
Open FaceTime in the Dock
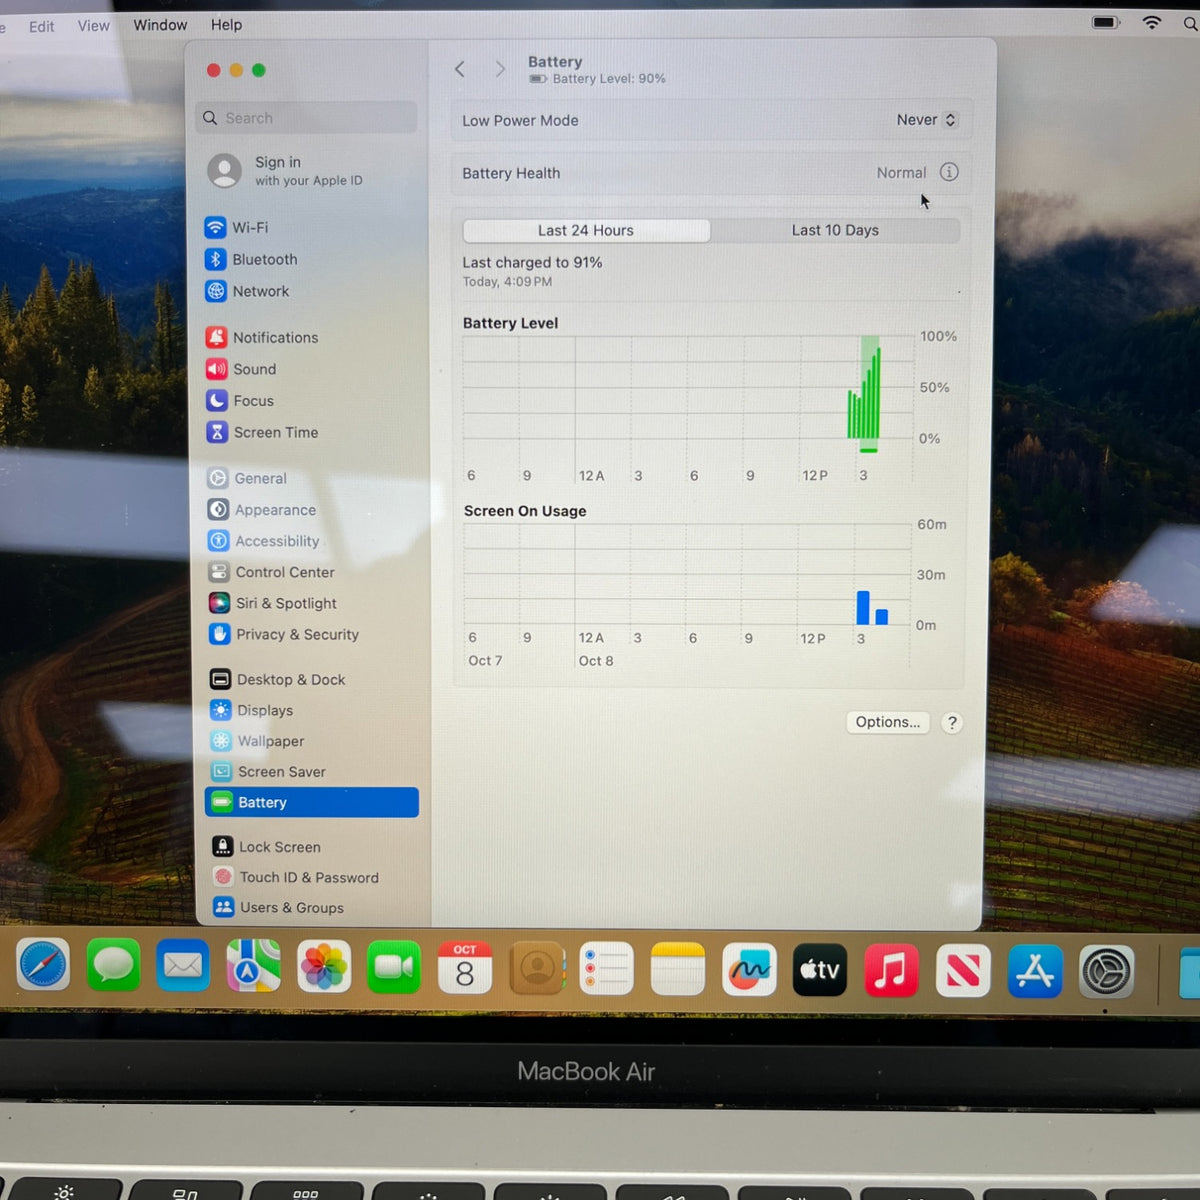click(394, 967)
